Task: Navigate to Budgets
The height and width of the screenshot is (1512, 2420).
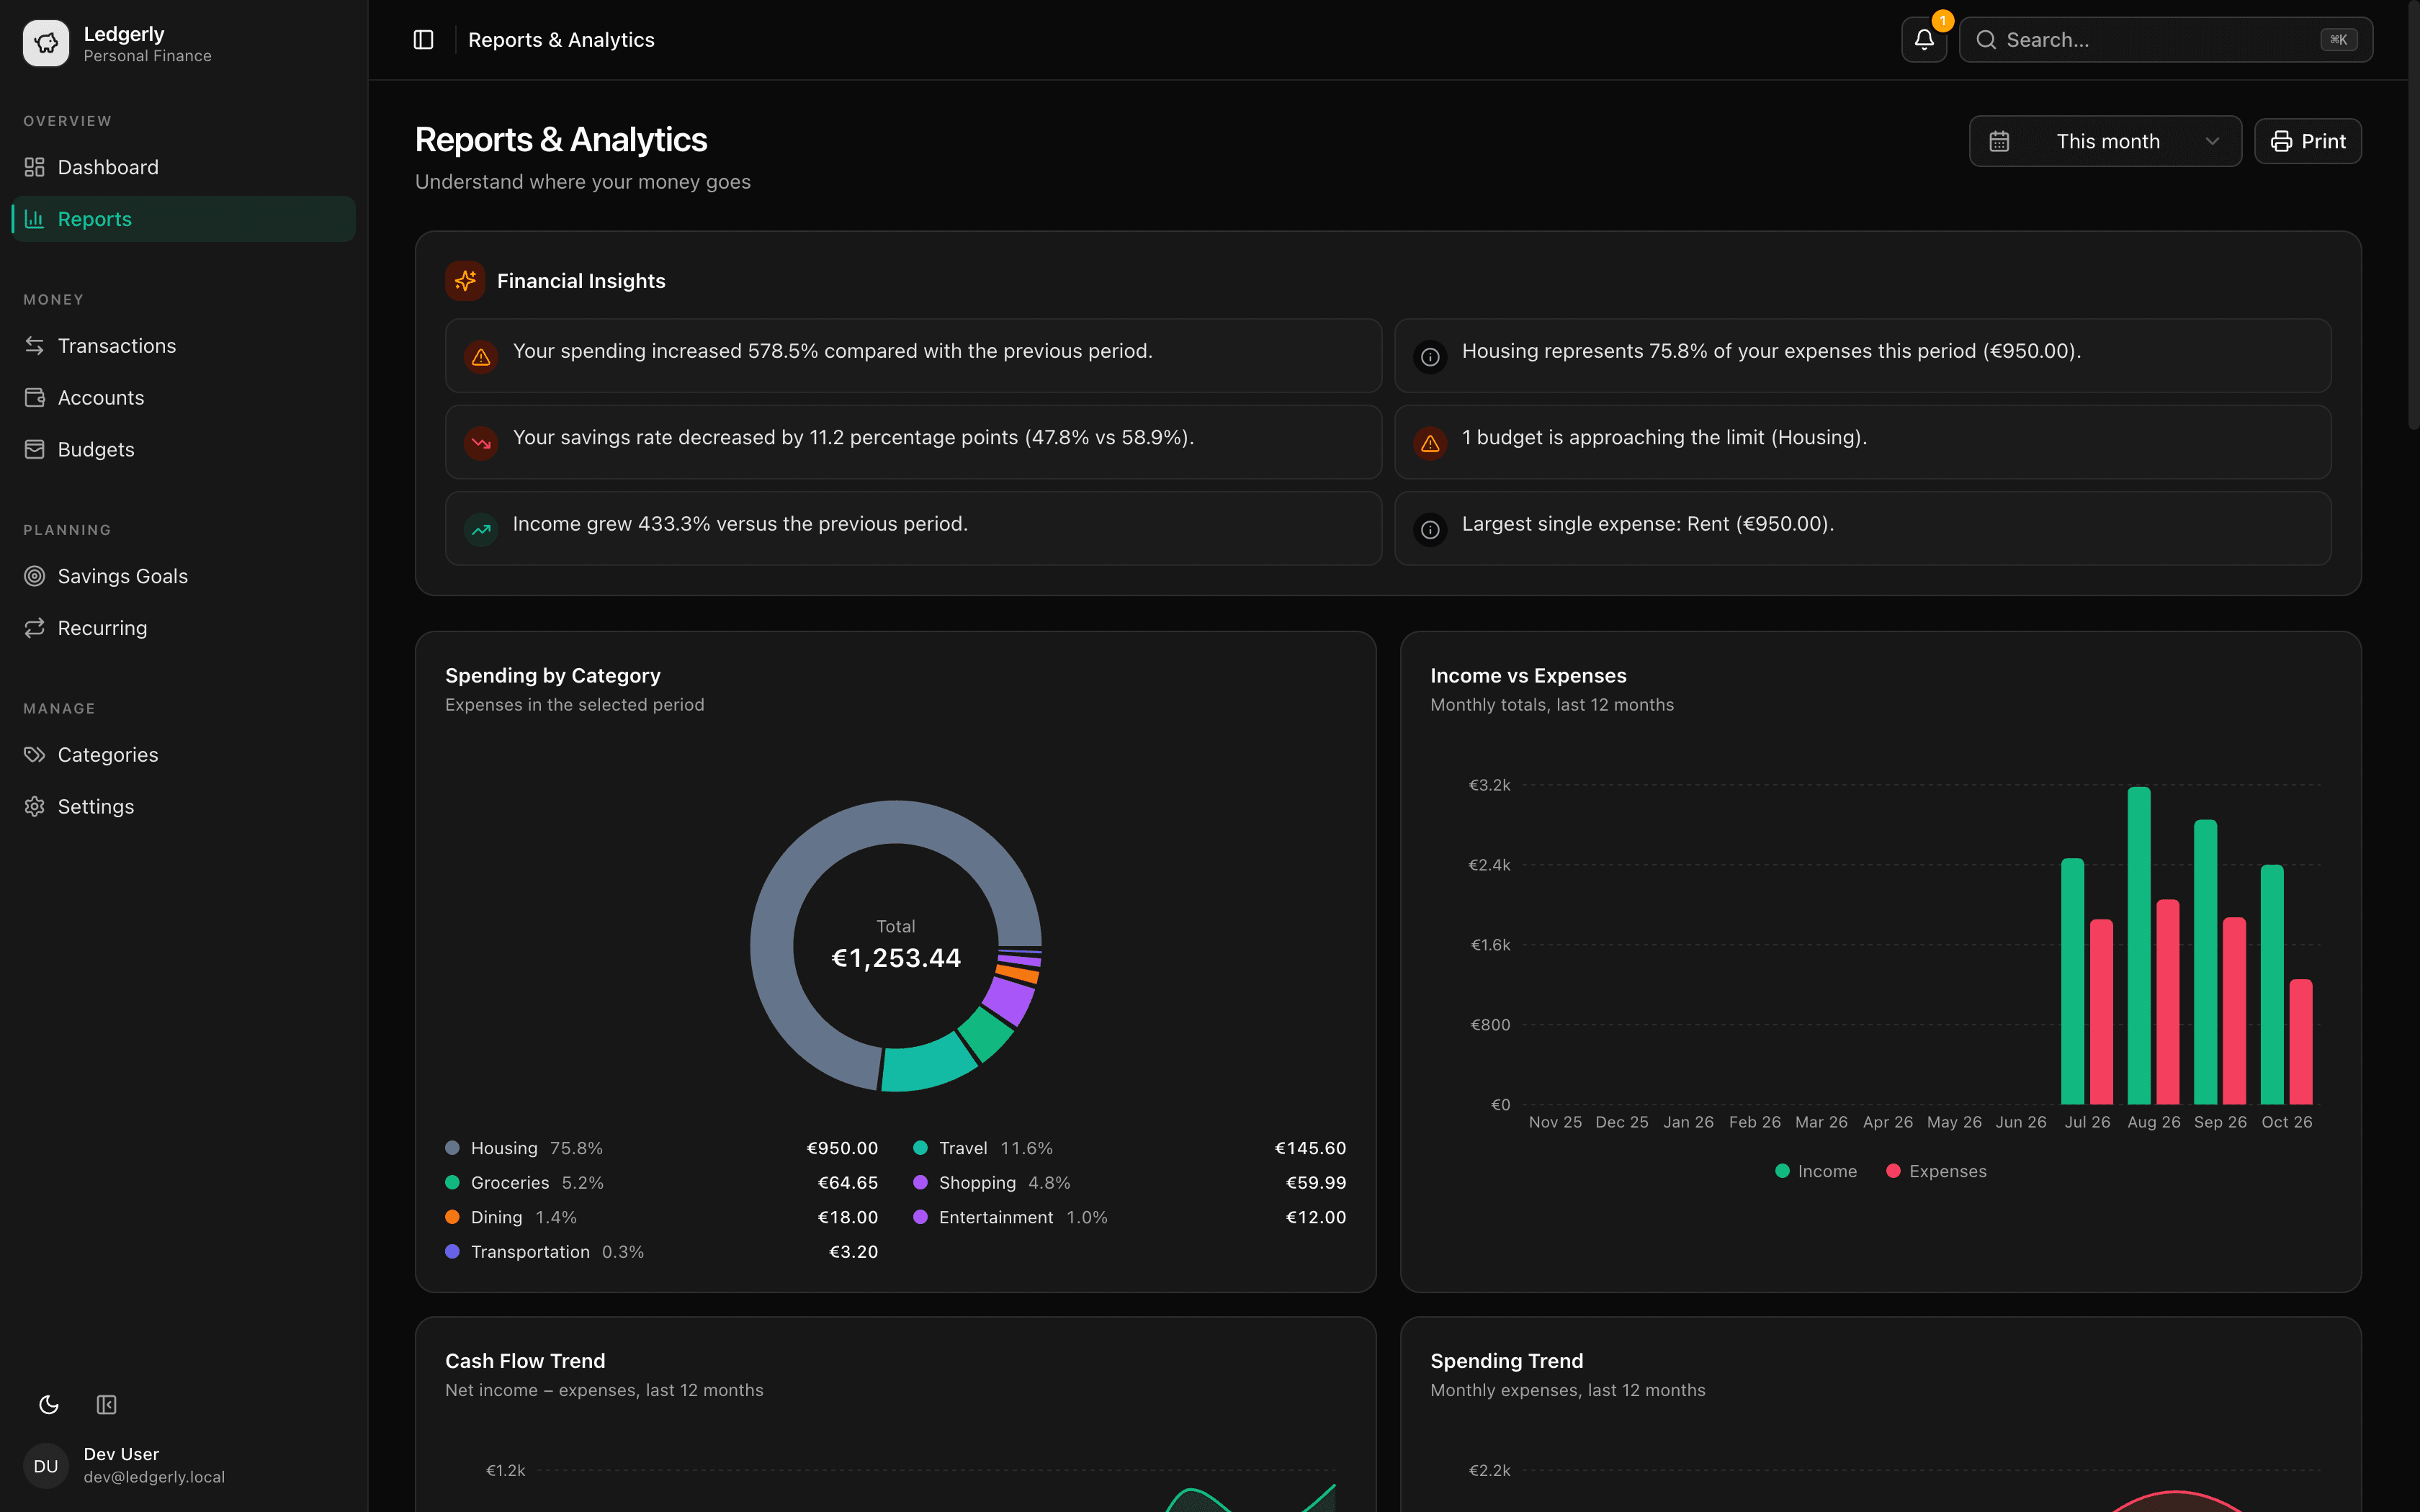Action: (x=184, y=450)
